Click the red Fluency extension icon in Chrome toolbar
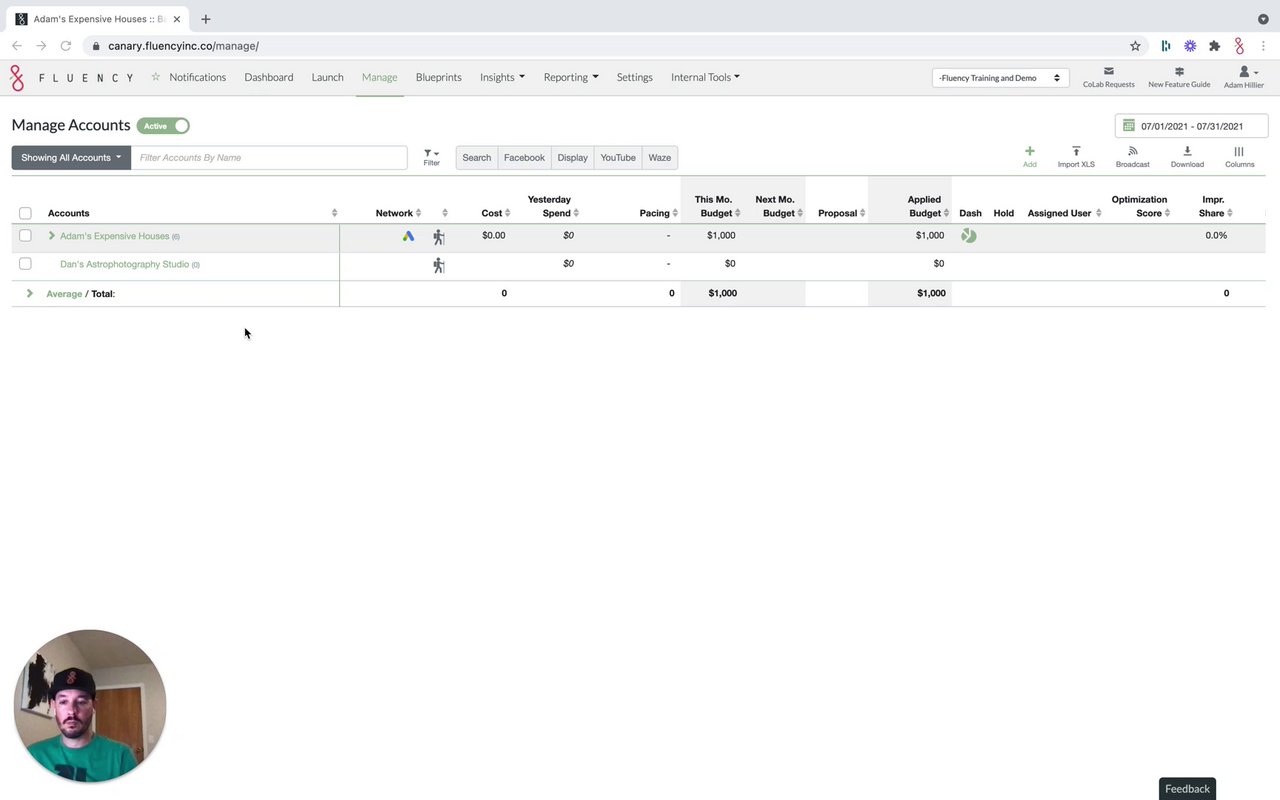 coord(1239,46)
